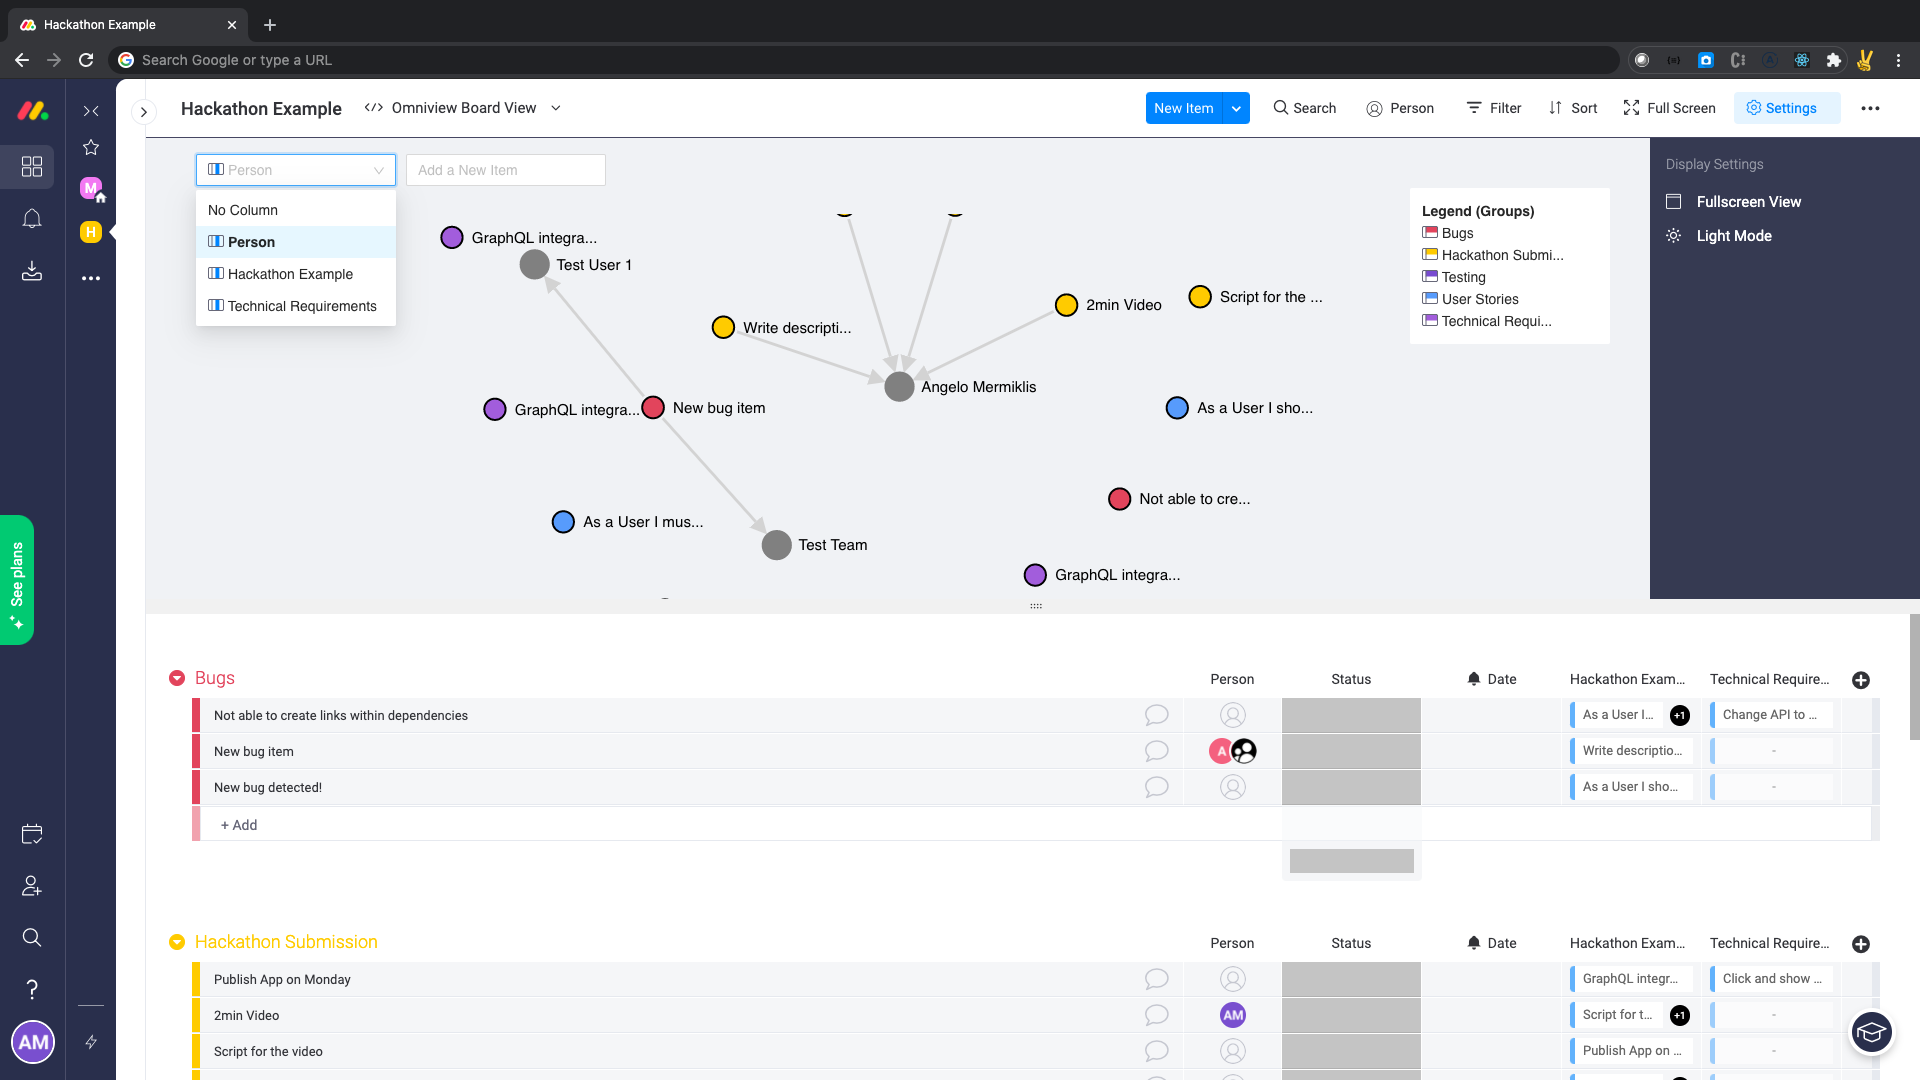Viewport: 1920px width, 1080px height.
Task: Open the three-dot board options menu
Action: 1870,108
